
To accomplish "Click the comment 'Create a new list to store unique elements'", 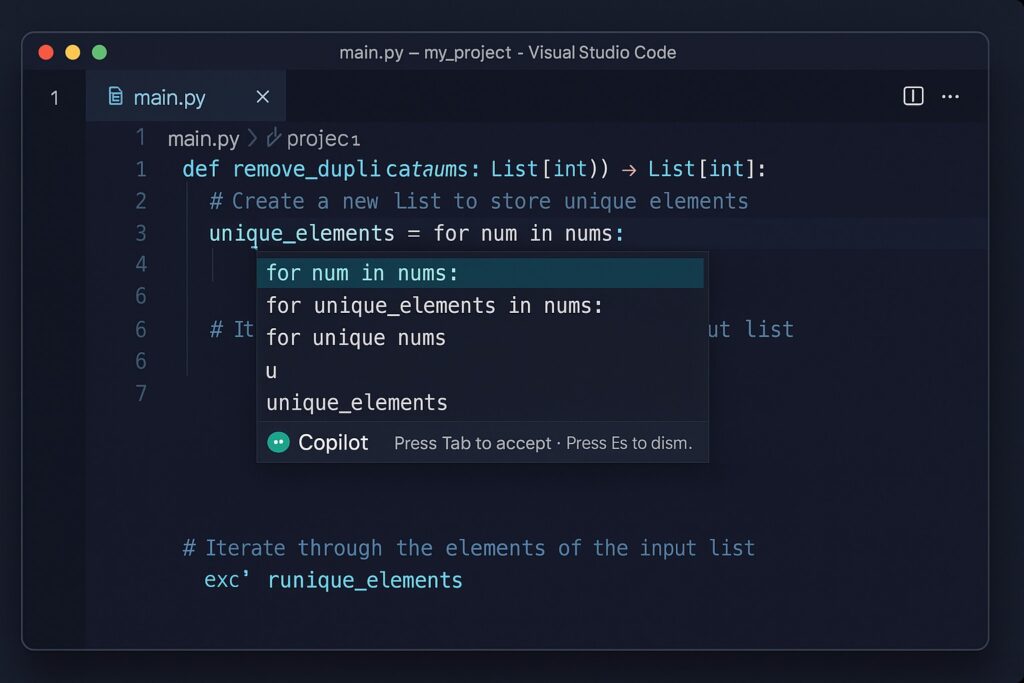I will (x=479, y=201).
